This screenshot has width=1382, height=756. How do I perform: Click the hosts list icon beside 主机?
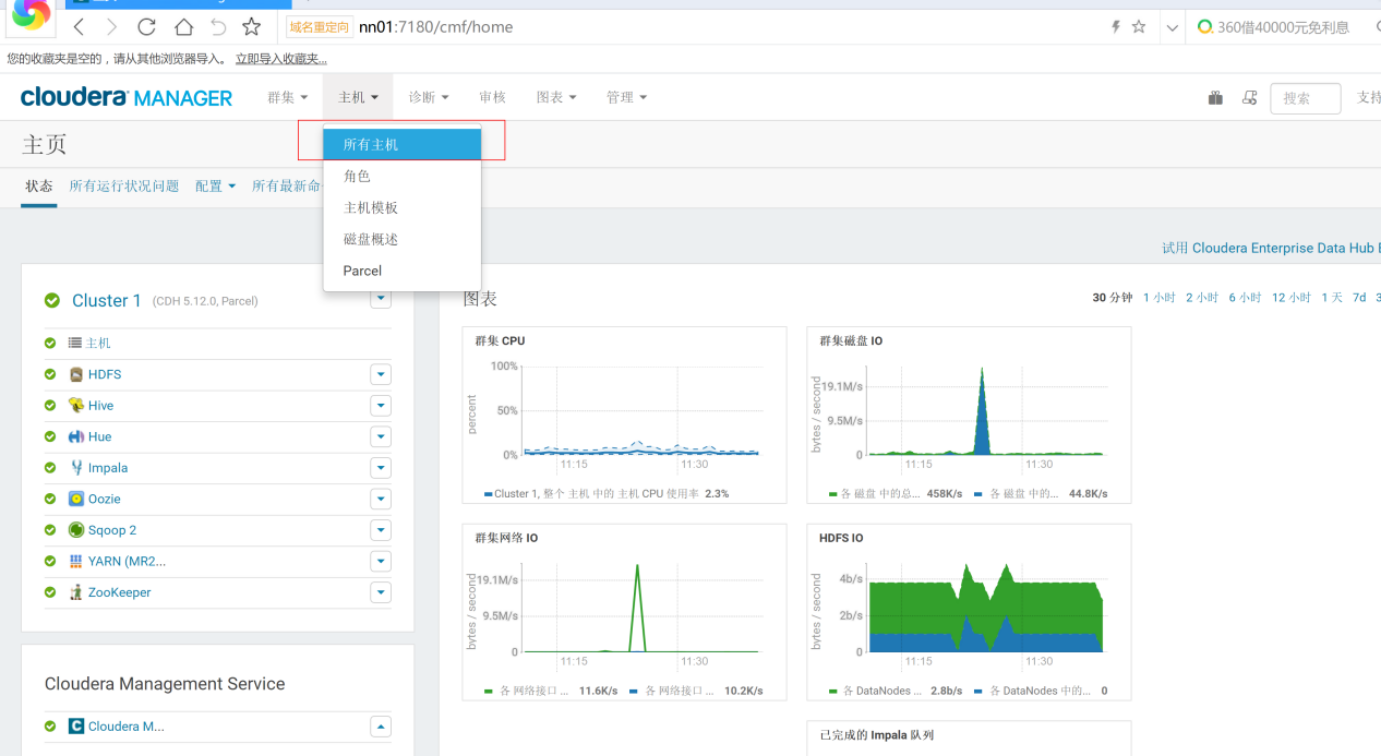click(x=75, y=343)
